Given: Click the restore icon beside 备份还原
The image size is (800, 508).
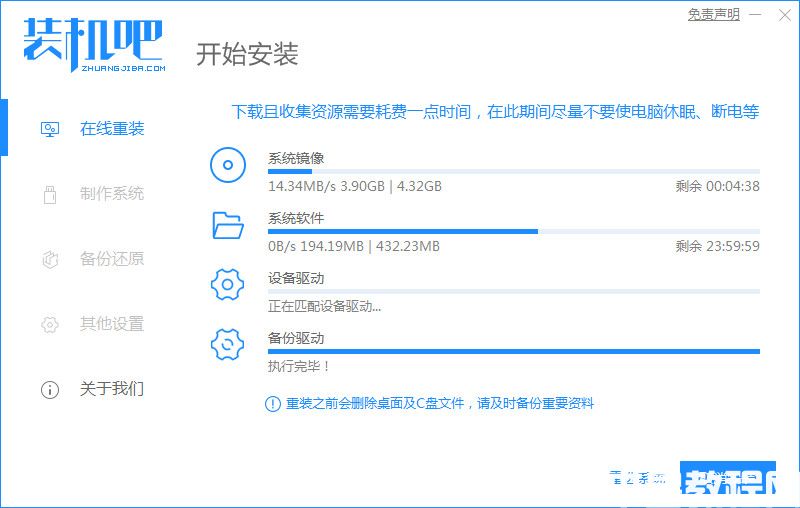Looking at the screenshot, I should coord(50,260).
